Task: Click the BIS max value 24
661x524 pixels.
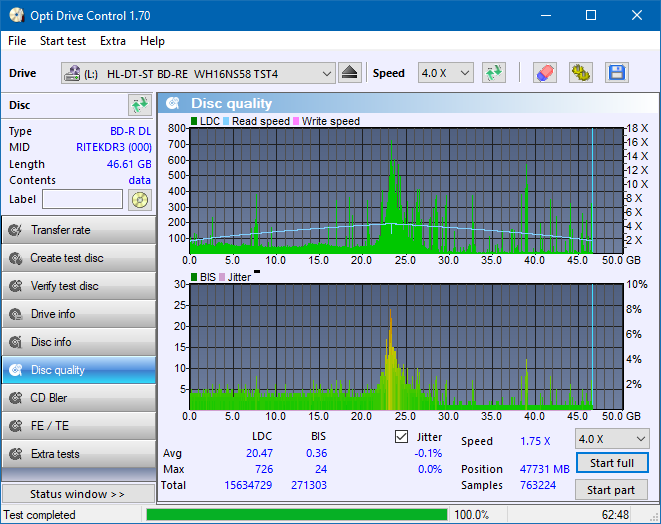Action: [x=321, y=469]
